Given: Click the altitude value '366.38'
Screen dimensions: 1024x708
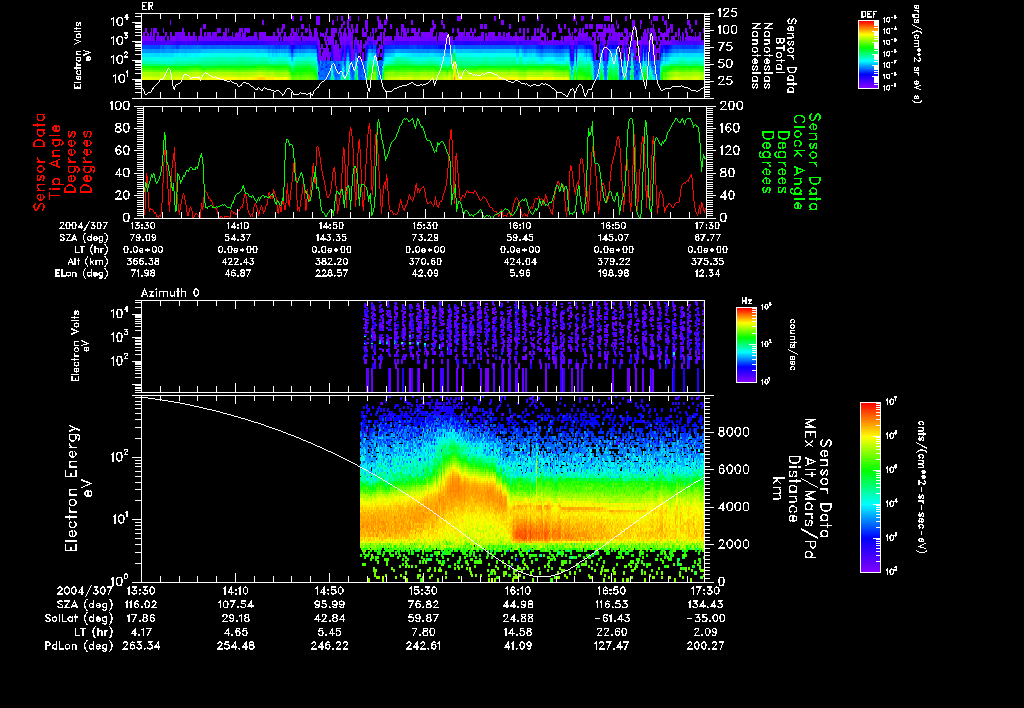Looking at the screenshot, I should (x=142, y=262).
